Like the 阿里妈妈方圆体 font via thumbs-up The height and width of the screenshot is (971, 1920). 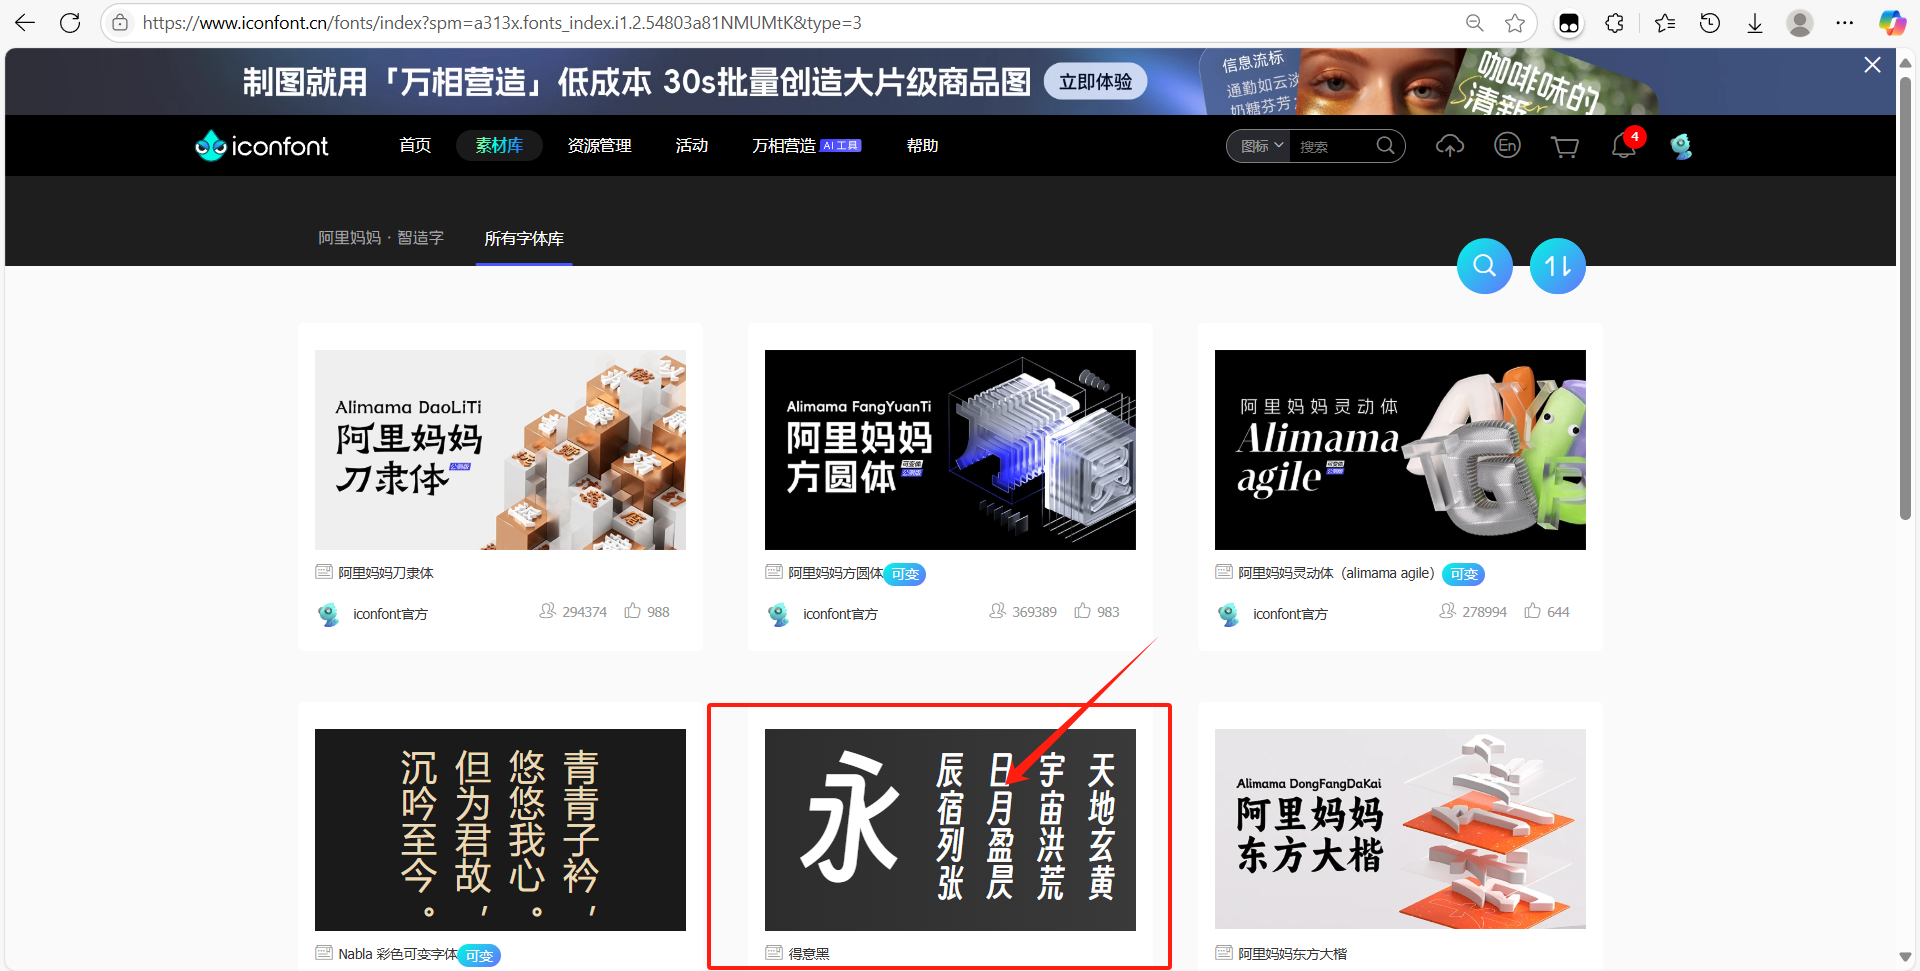1082,611
